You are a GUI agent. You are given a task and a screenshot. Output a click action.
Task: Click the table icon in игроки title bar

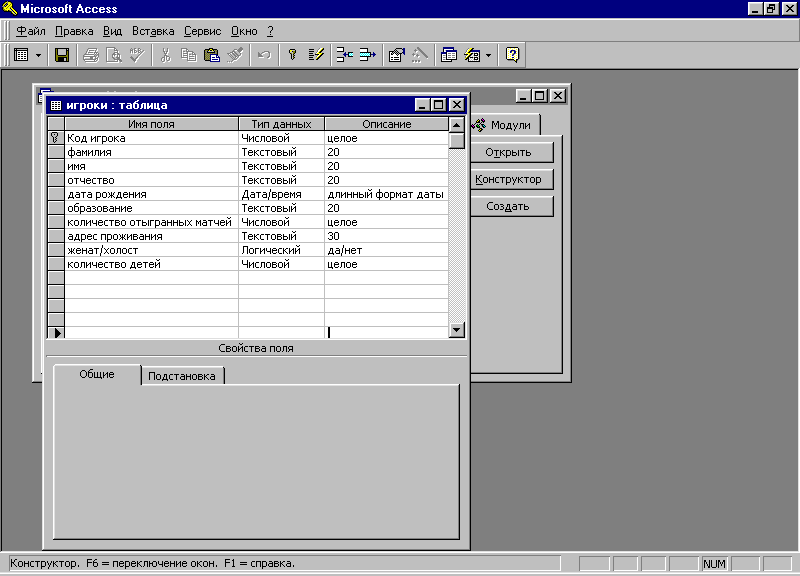[56, 105]
